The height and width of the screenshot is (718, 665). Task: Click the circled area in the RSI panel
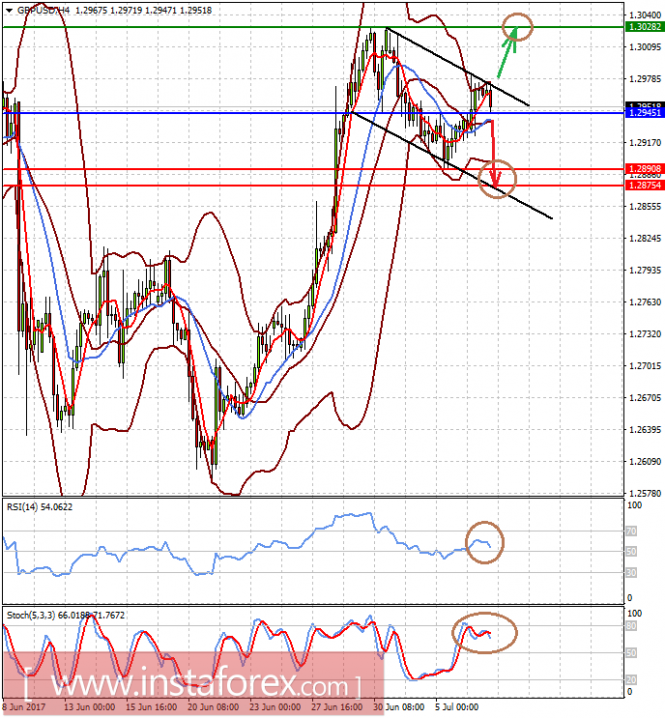click(x=485, y=543)
